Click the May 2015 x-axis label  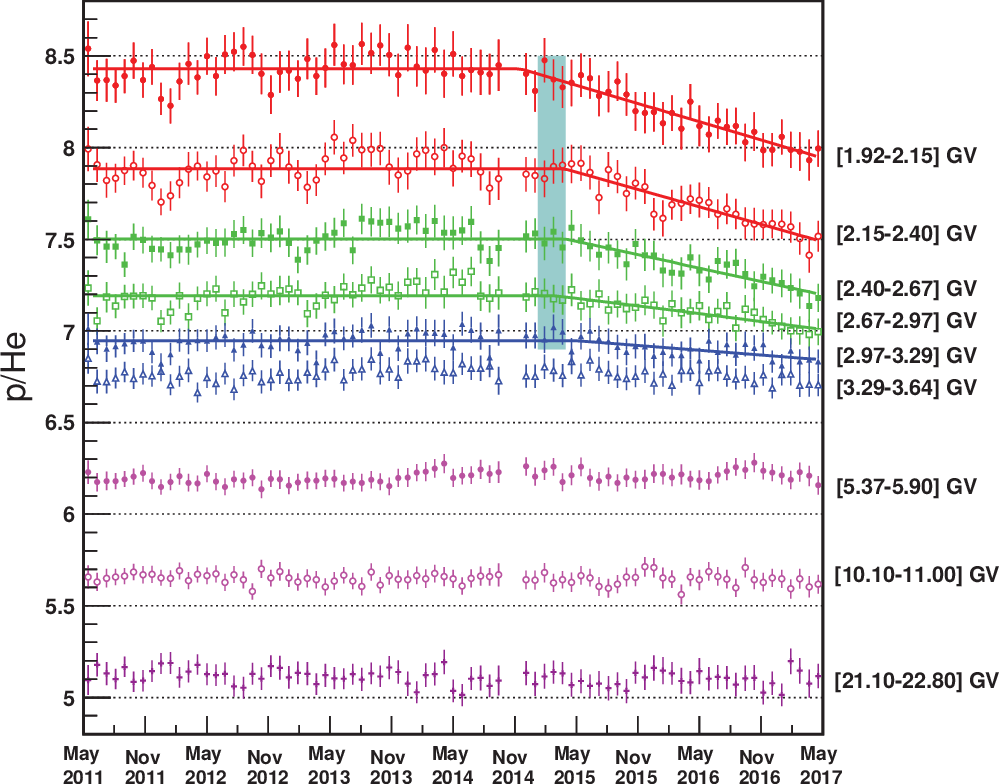[x=574, y=765]
